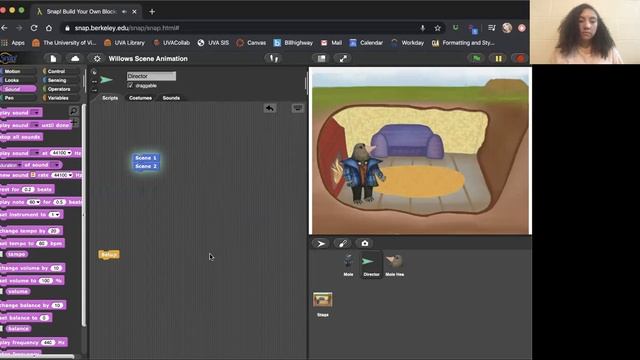640x360 pixels.
Task: Go to browser home page
Action: point(49,28)
